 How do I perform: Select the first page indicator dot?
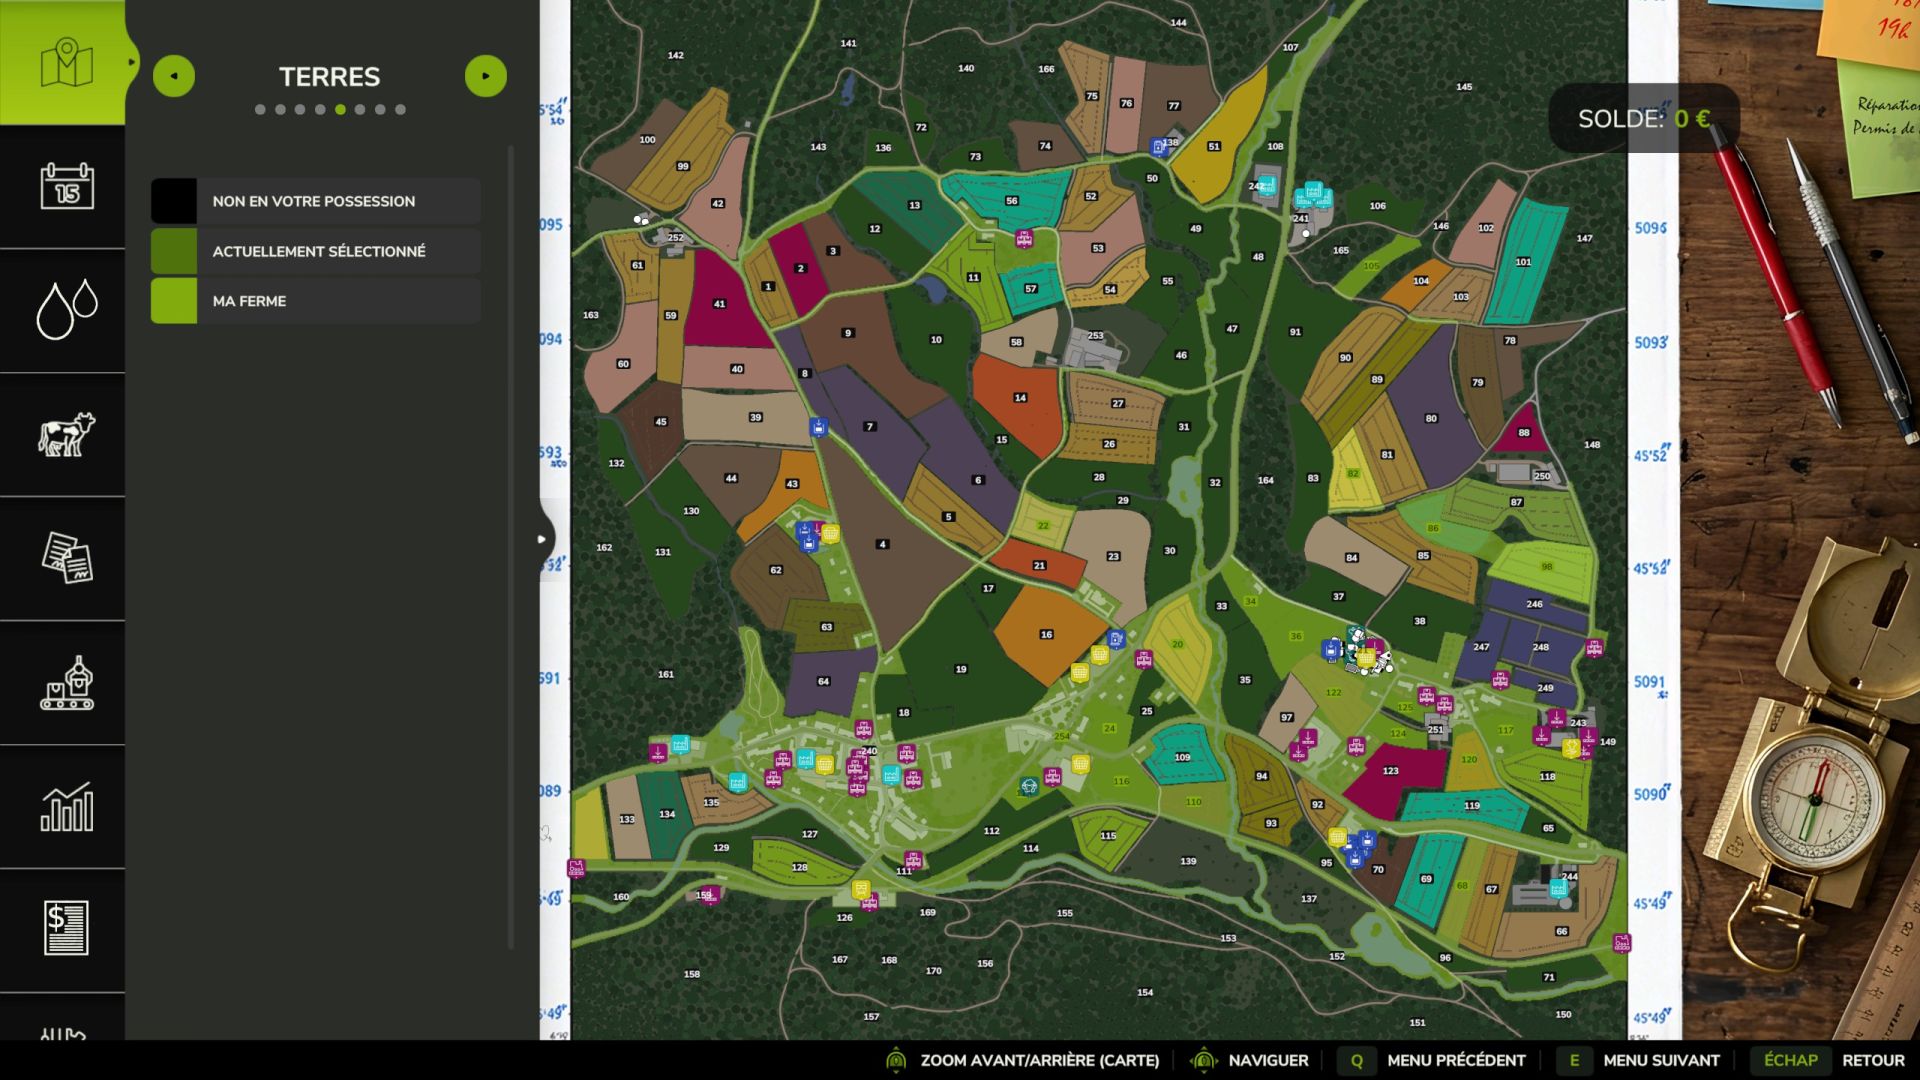[260, 110]
